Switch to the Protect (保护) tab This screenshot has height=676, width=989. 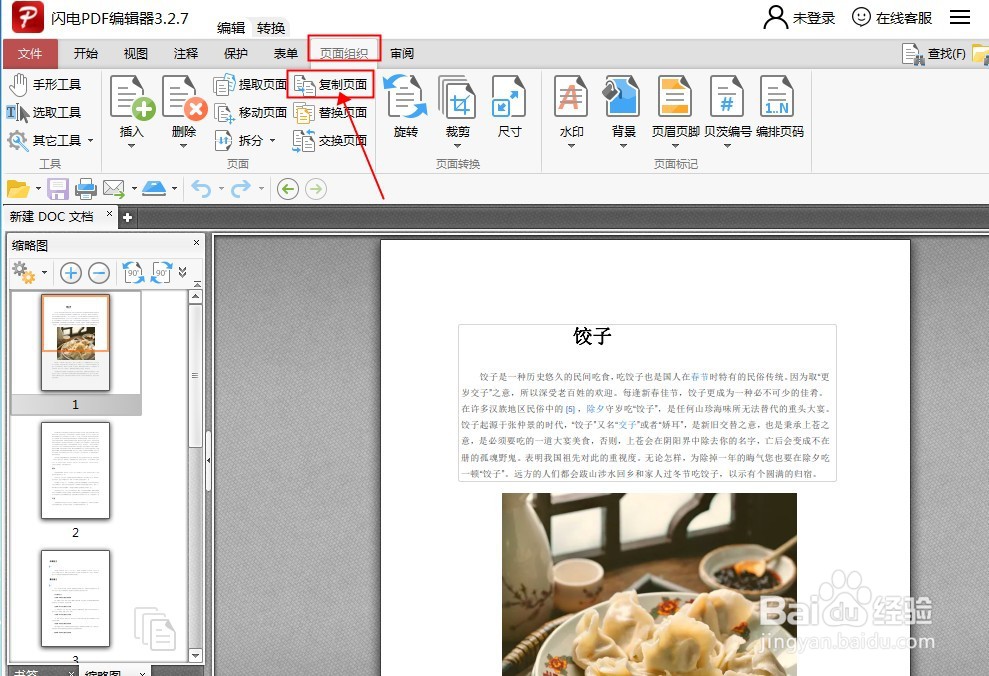(x=235, y=54)
